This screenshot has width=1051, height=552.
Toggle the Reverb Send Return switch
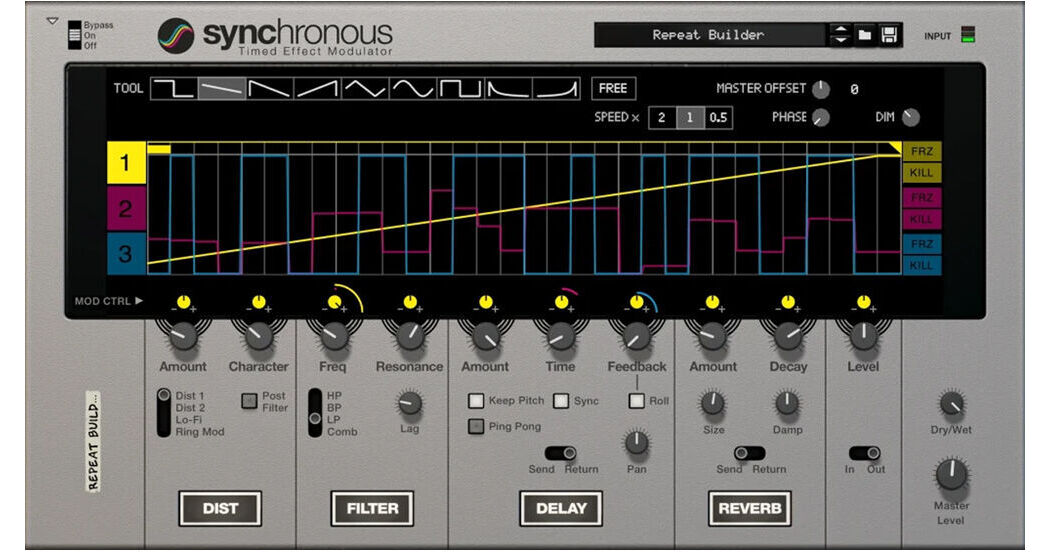[749, 454]
